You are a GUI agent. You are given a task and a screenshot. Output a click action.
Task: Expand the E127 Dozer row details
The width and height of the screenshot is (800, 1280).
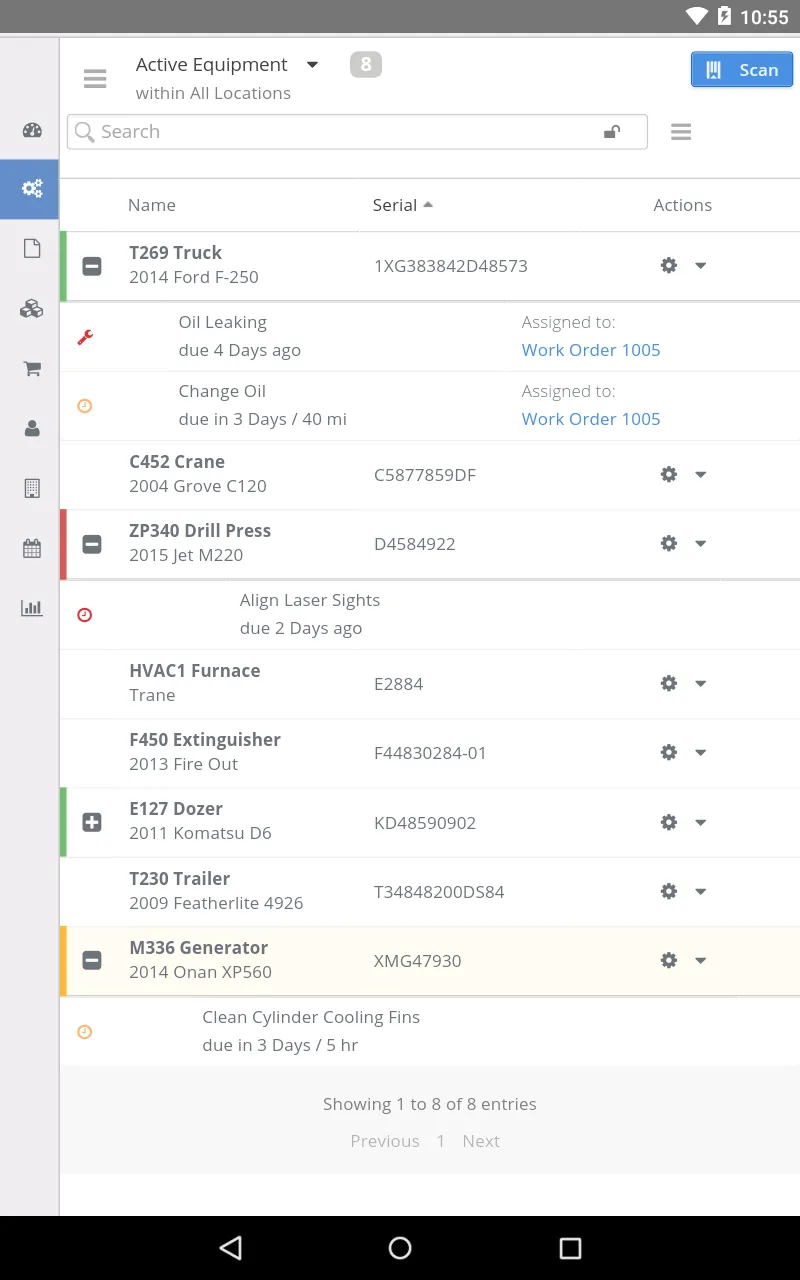(92, 822)
